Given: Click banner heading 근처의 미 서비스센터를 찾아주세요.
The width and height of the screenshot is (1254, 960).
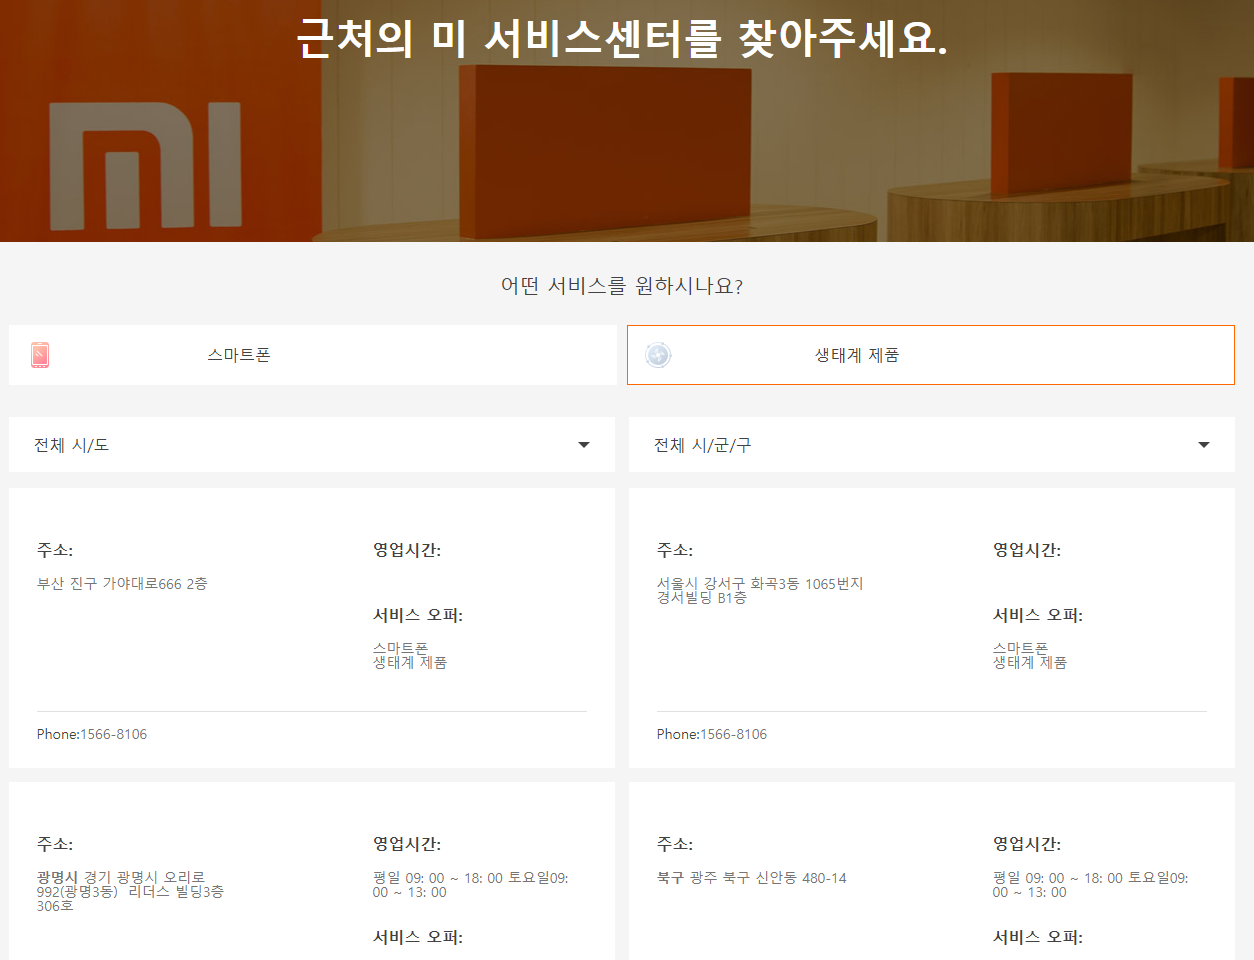Looking at the screenshot, I should 622,38.
